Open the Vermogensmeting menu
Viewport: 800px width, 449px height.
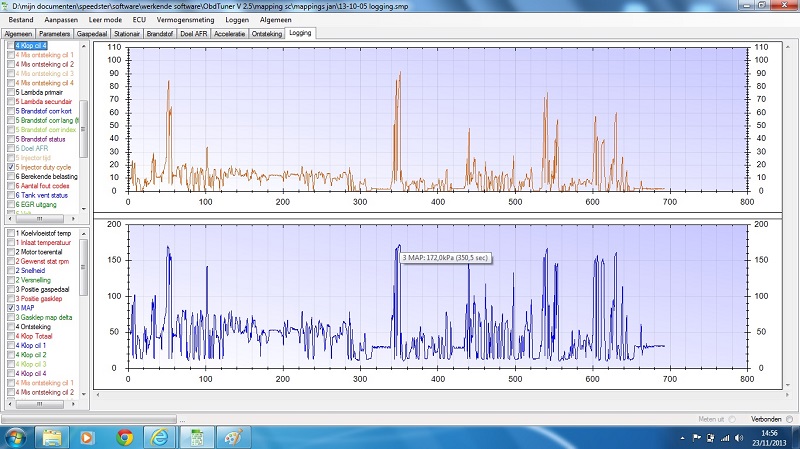point(186,20)
